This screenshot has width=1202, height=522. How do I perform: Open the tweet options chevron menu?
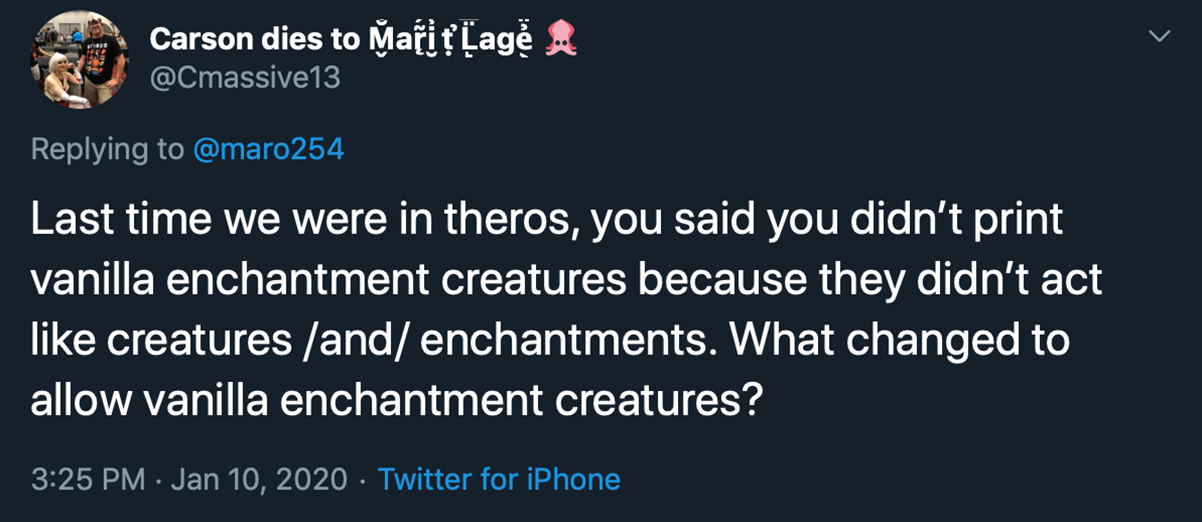tap(1158, 36)
